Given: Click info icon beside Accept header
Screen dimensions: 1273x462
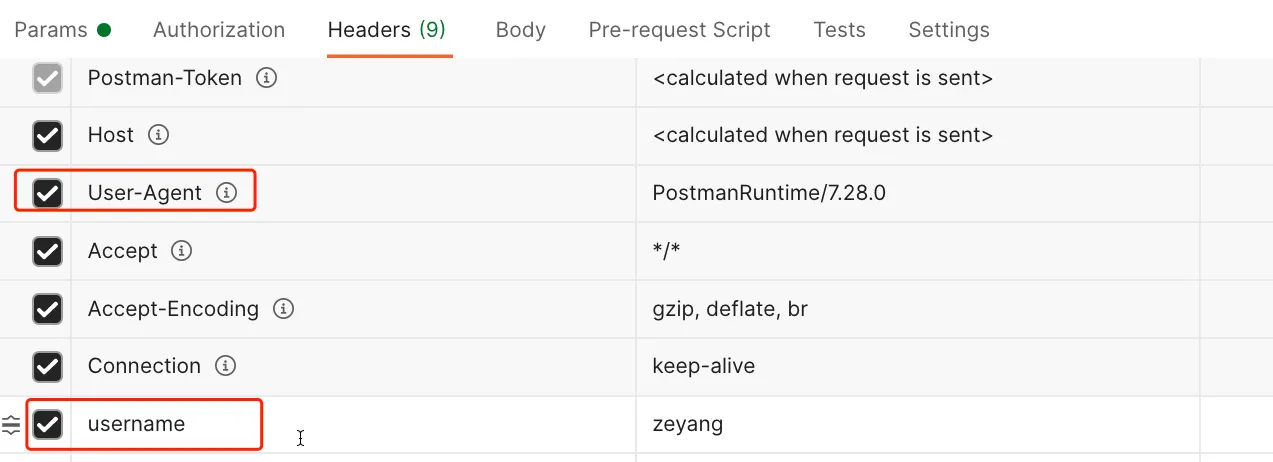Looking at the screenshot, I should [181, 251].
